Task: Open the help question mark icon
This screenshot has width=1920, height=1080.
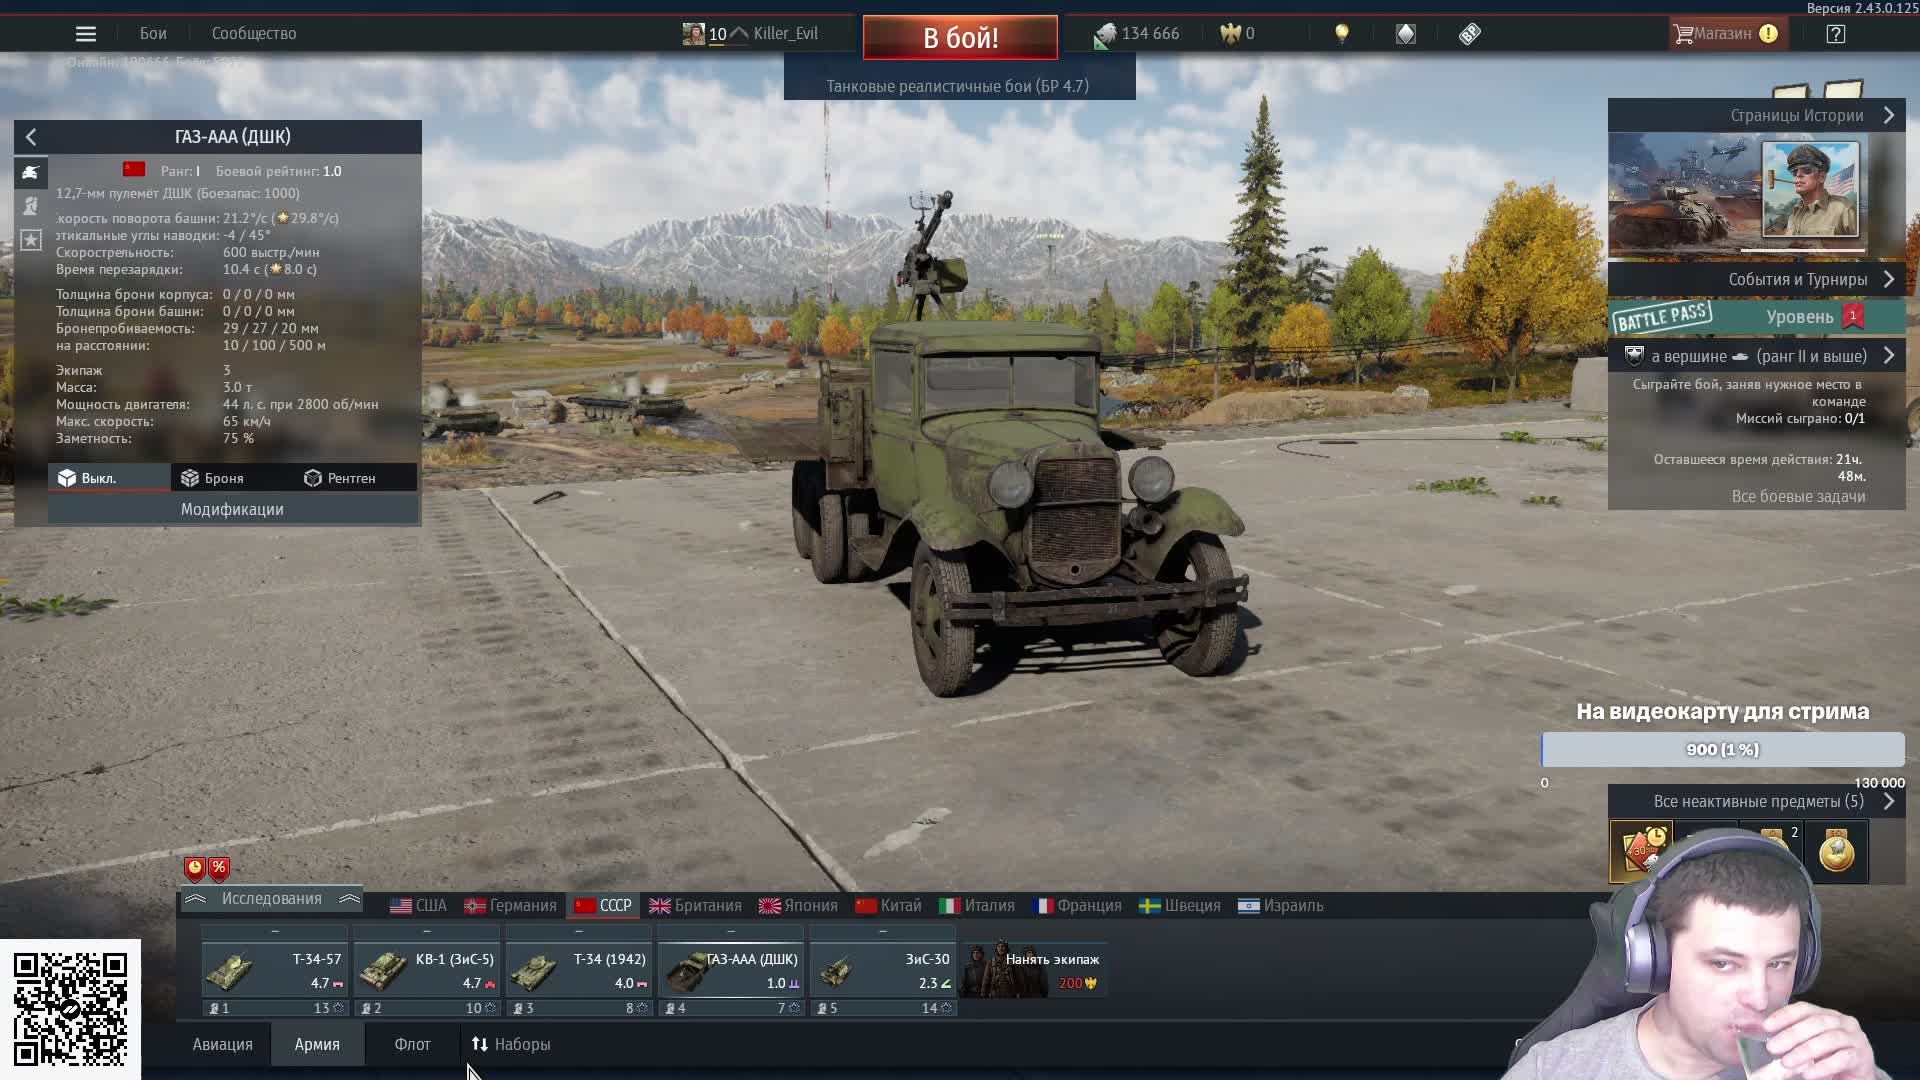Action: (1835, 34)
